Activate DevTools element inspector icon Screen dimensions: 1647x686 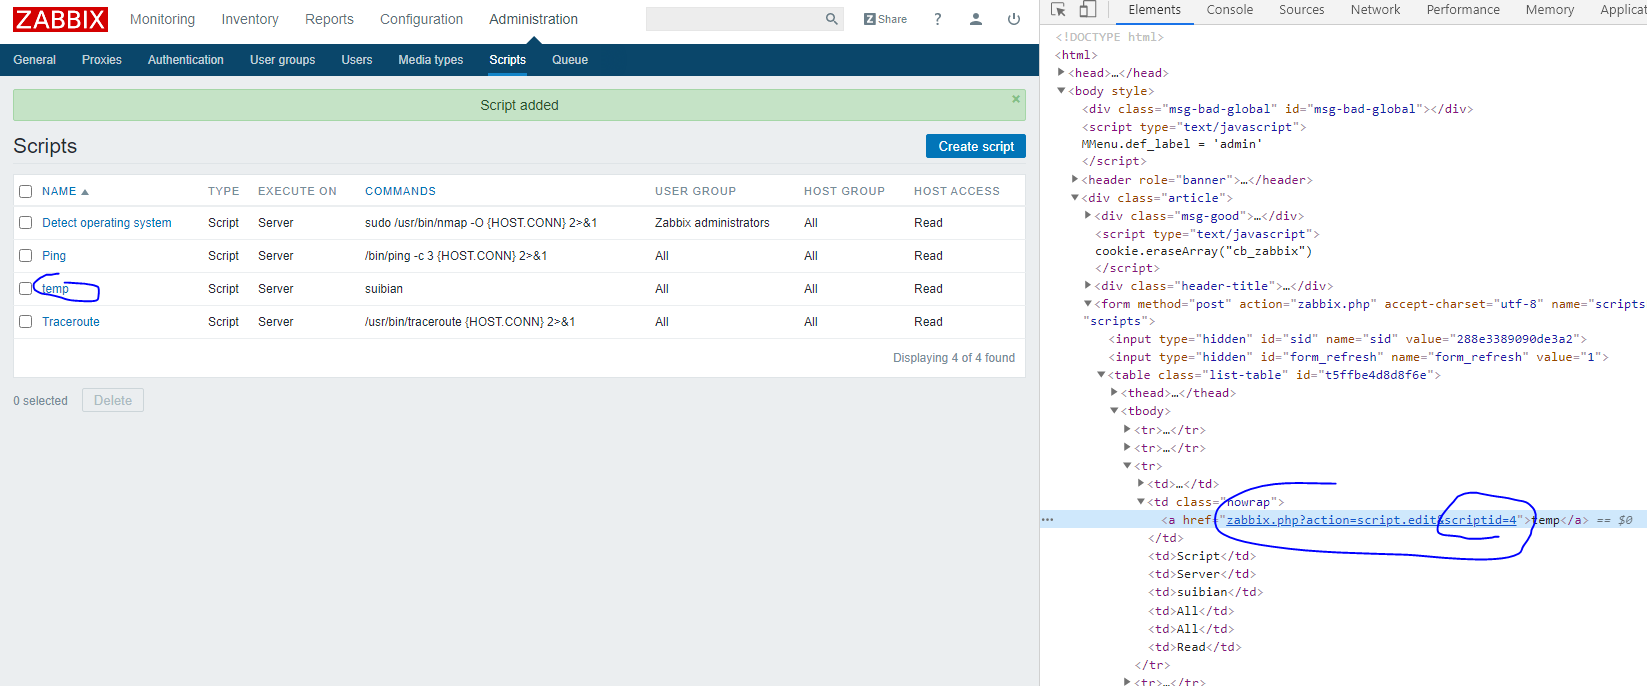[1058, 10]
